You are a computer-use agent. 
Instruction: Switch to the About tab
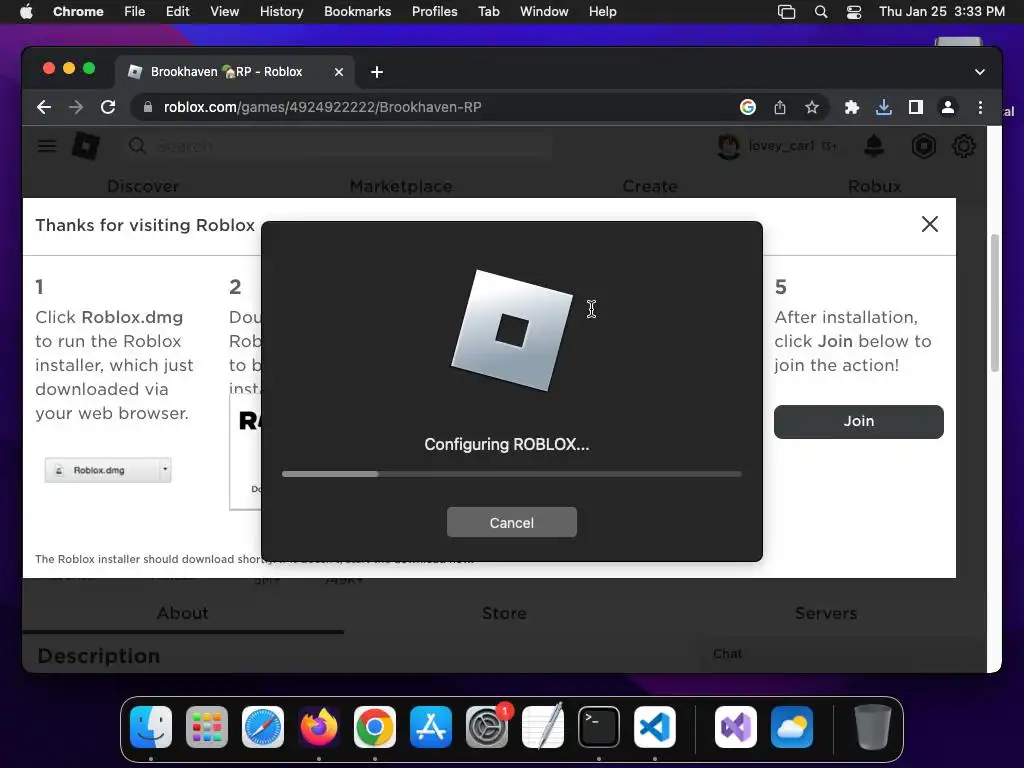(183, 613)
